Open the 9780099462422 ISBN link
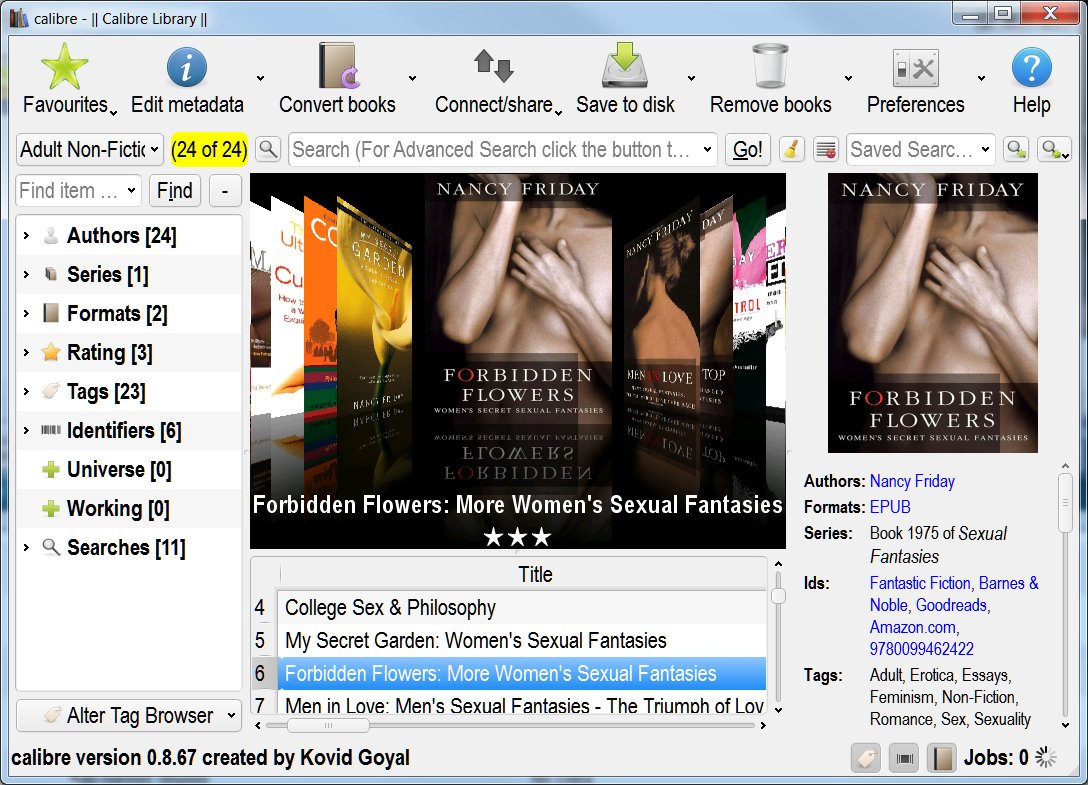1088x785 pixels. pyautogui.click(x=921, y=650)
